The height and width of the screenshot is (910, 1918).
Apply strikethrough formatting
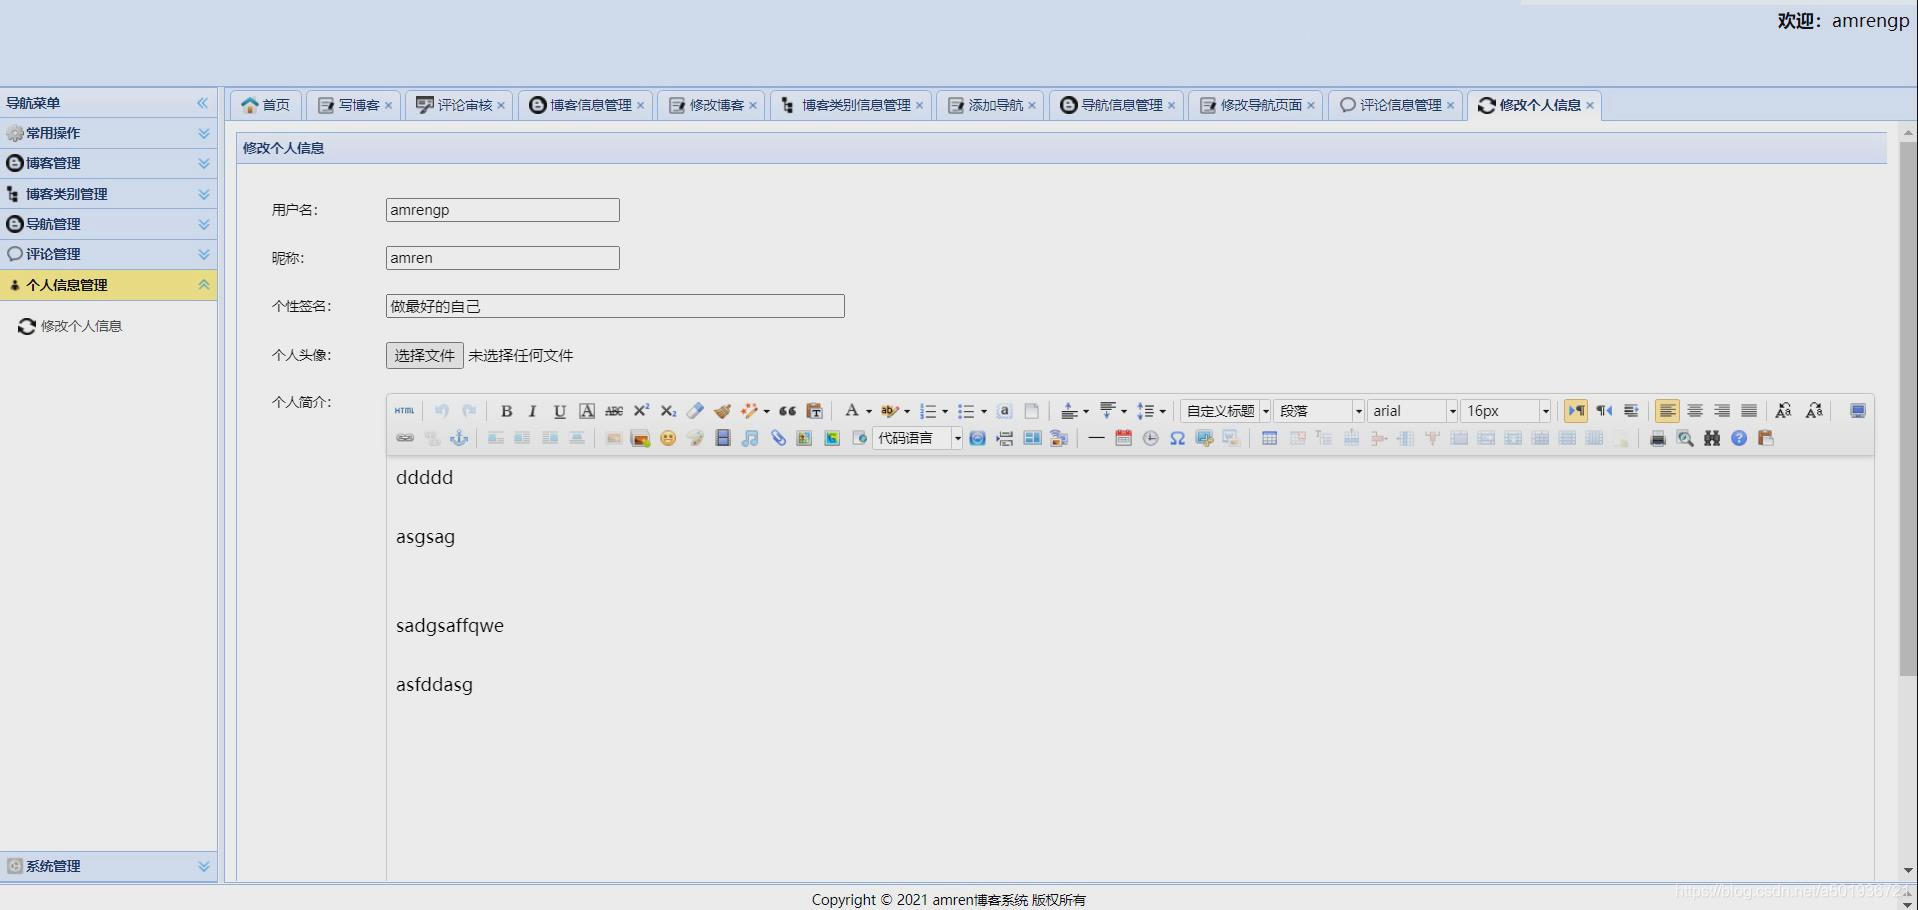614,411
